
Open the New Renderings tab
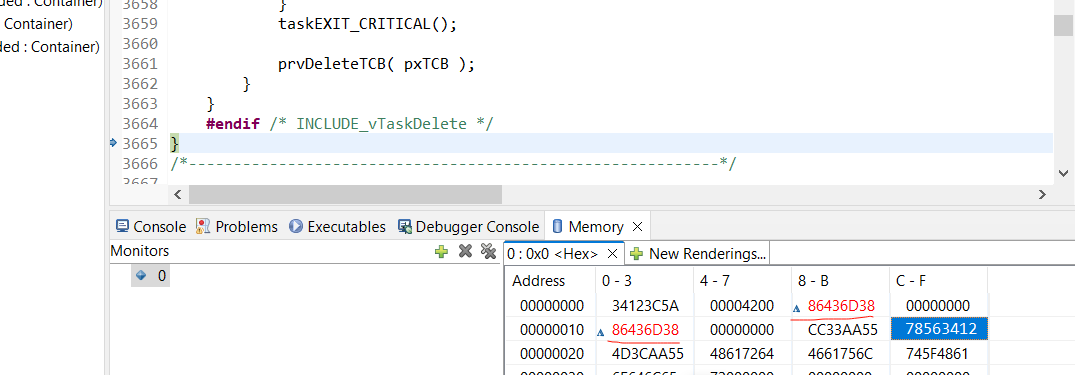tap(698, 254)
